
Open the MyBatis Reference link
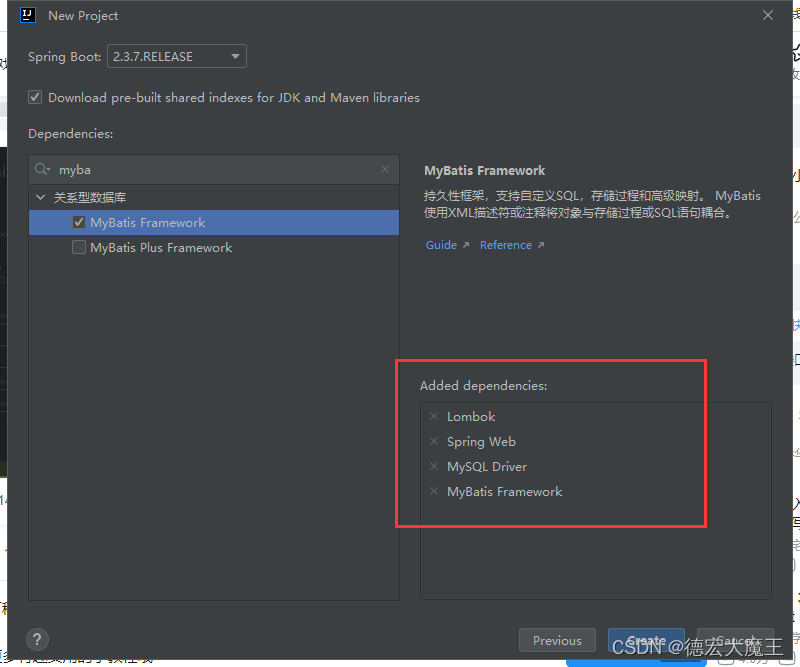pos(512,245)
